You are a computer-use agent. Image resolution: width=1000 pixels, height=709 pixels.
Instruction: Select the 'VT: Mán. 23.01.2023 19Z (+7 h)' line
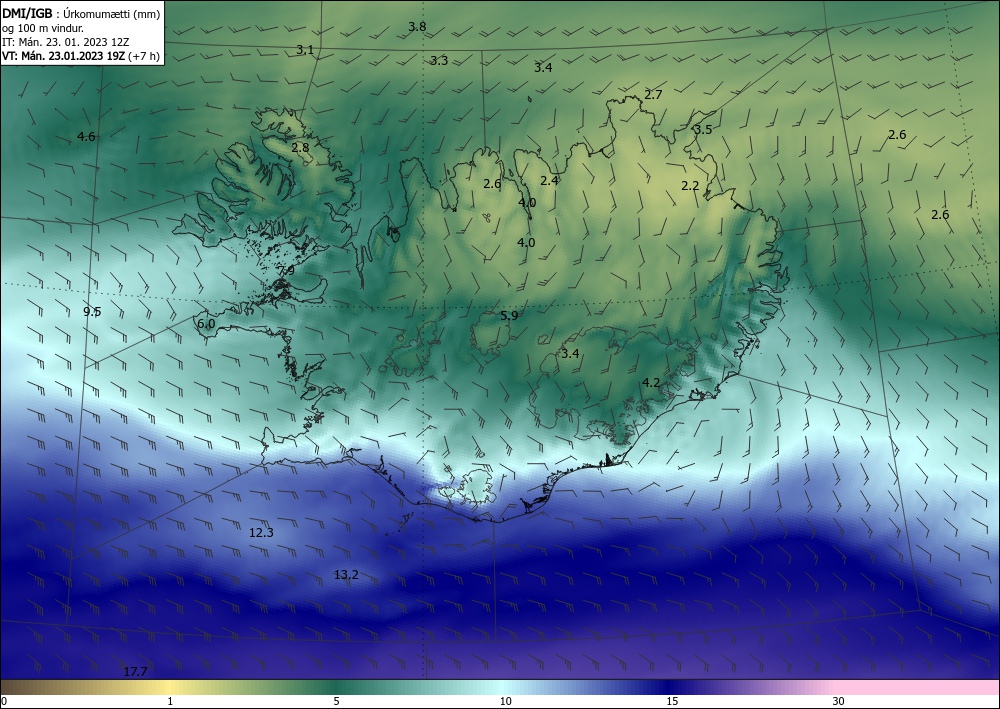tap(81, 55)
